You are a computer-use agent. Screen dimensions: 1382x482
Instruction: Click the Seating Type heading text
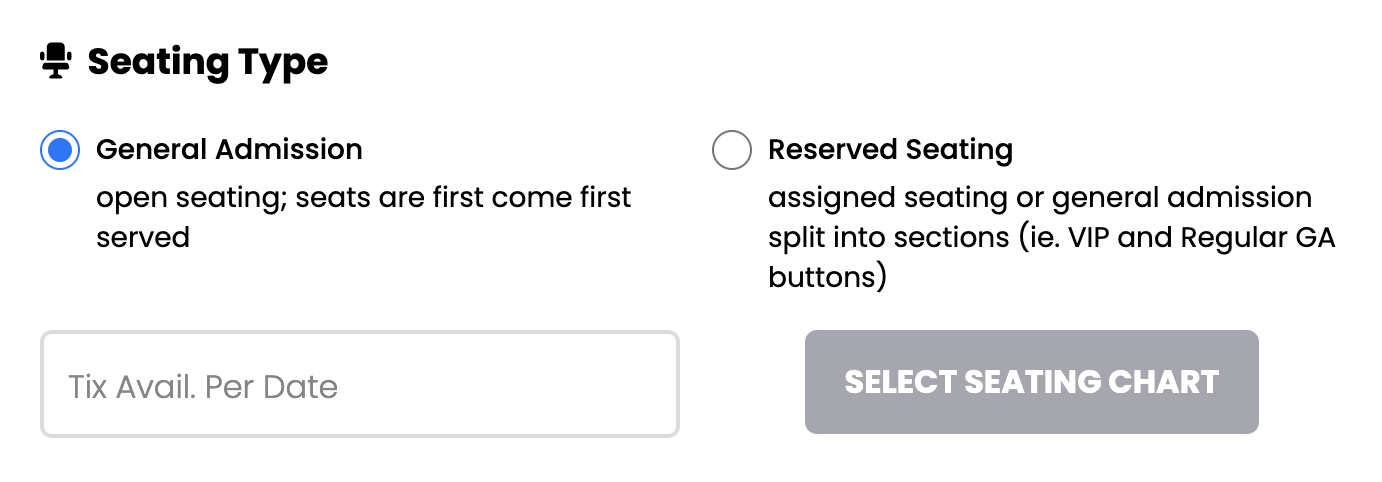coord(208,62)
